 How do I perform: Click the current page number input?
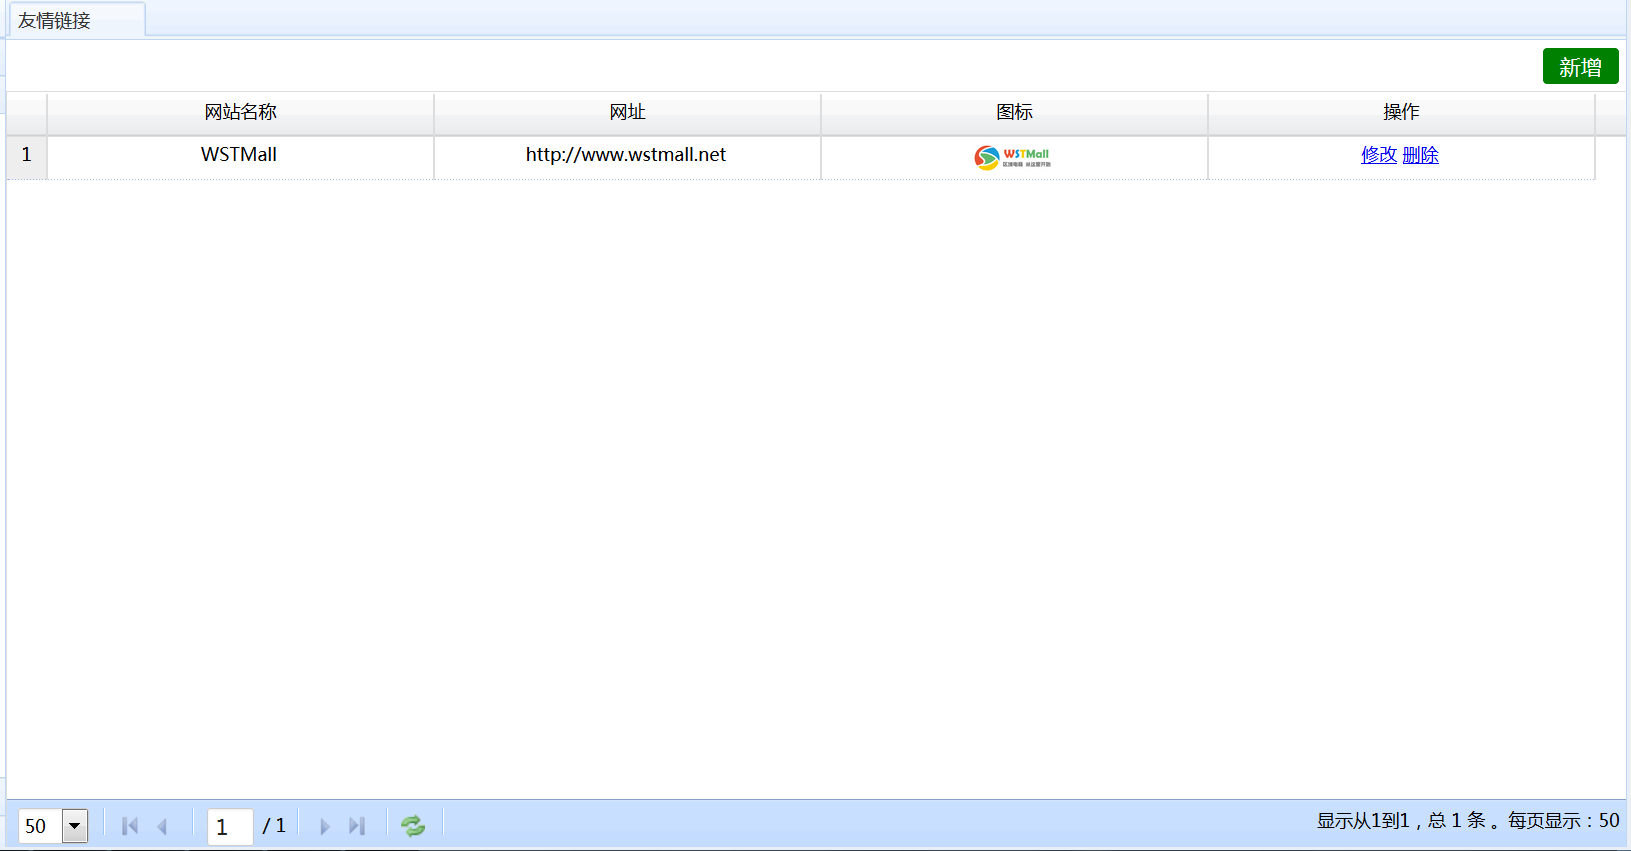(230, 826)
